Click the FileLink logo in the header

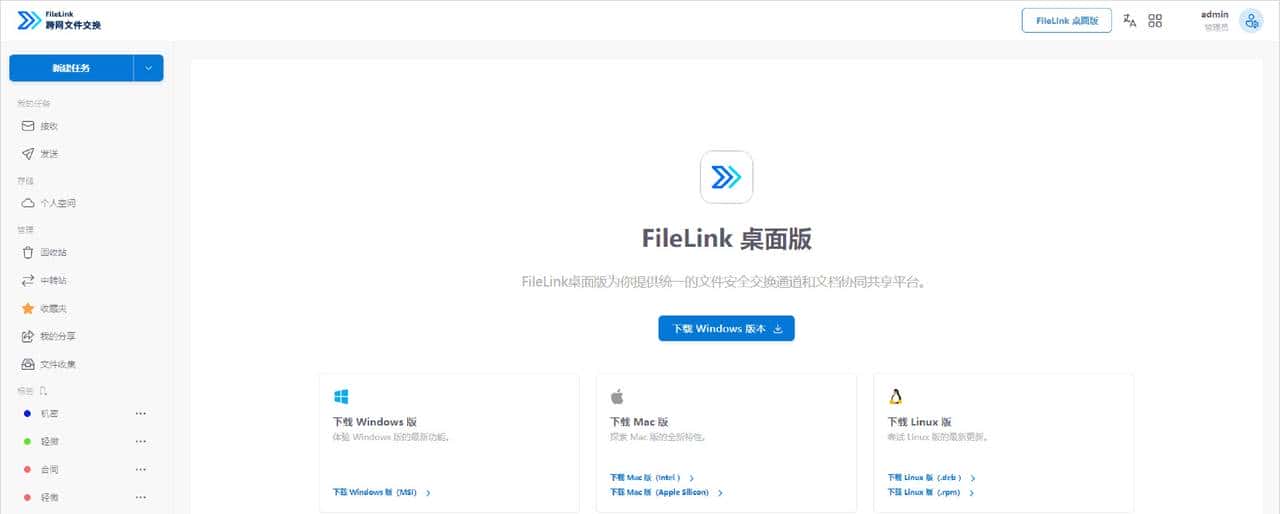click(59, 20)
